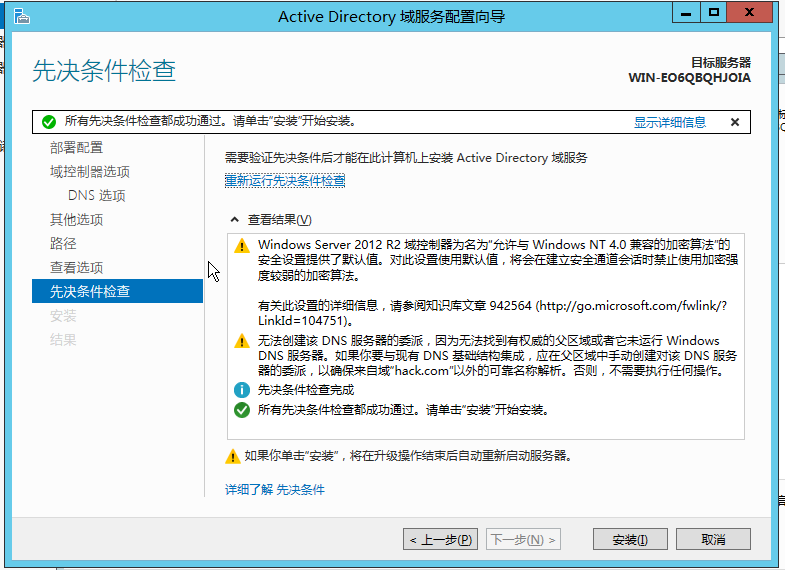Click 上一步(P) button
Image resolution: width=785 pixels, height=570 pixels.
pos(441,539)
